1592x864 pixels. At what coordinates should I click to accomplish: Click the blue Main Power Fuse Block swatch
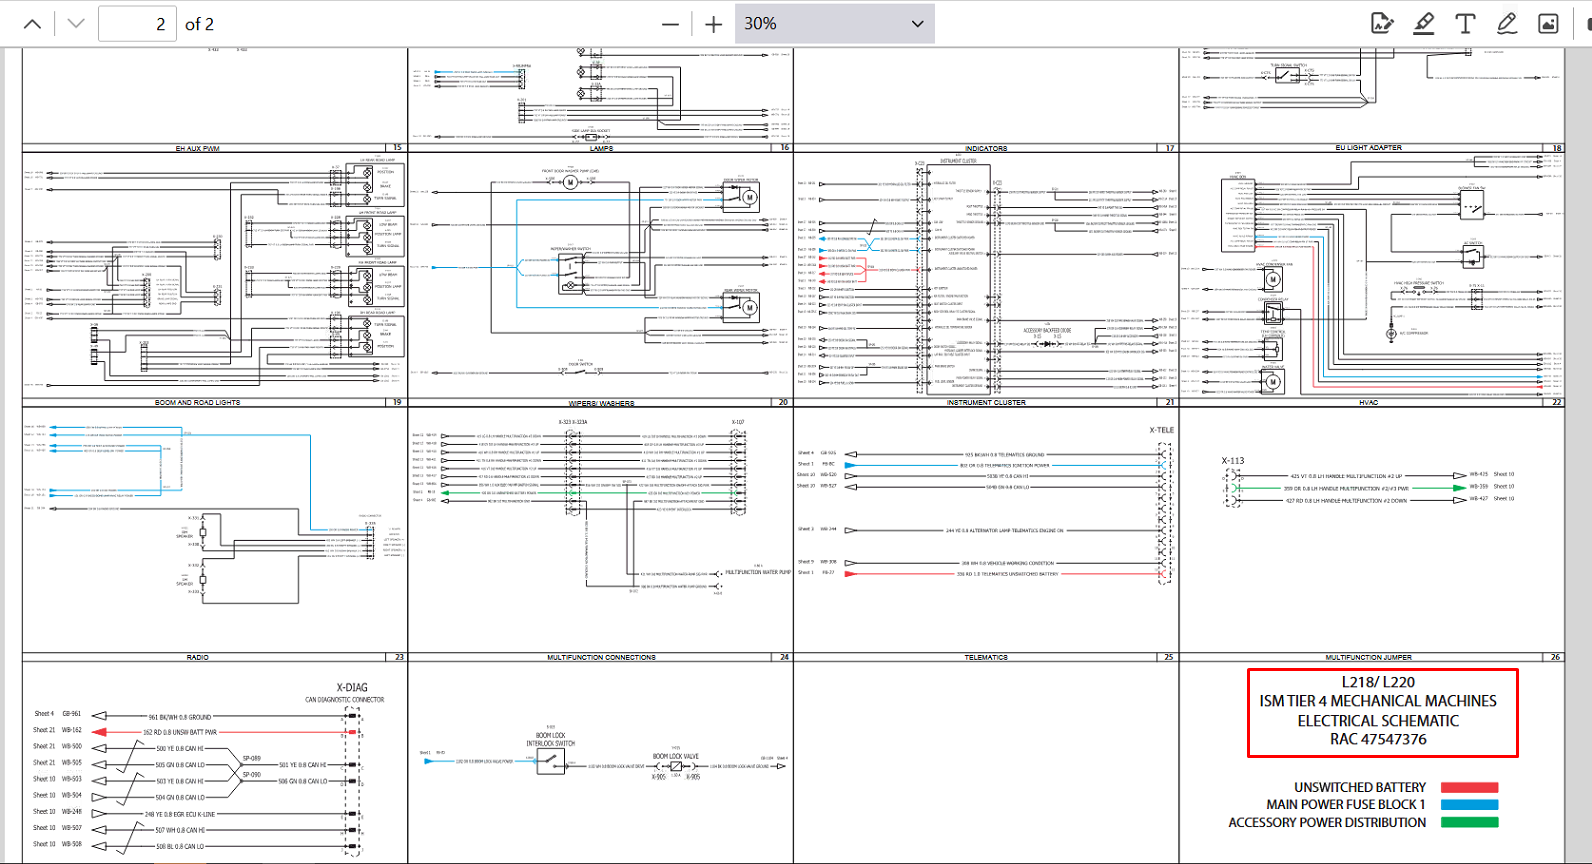point(1469,805)
